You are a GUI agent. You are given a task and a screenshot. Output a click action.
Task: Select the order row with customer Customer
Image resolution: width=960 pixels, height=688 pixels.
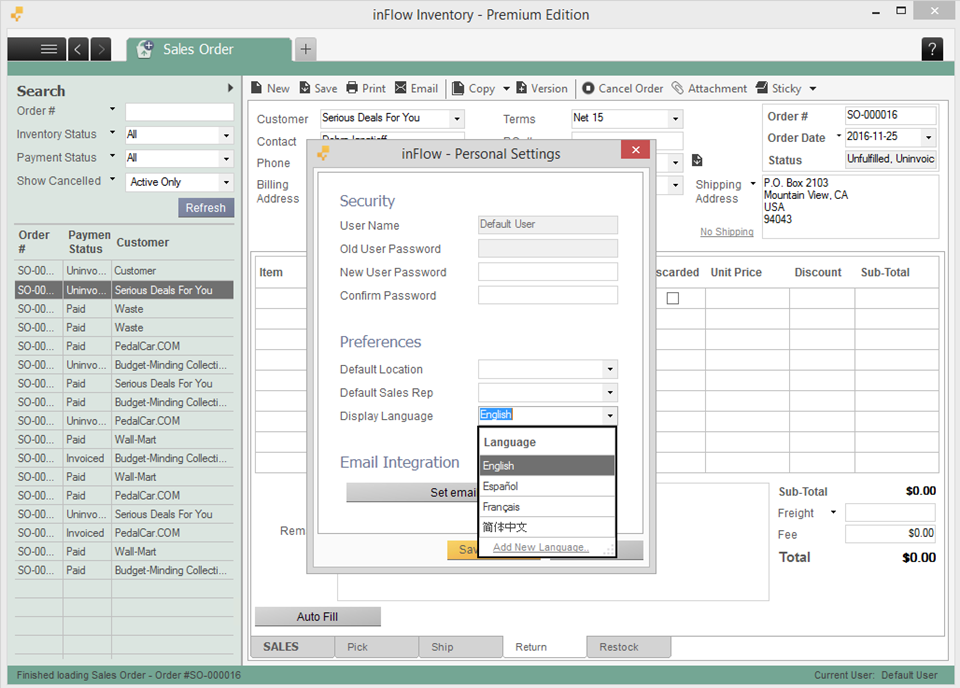[124, 271]
